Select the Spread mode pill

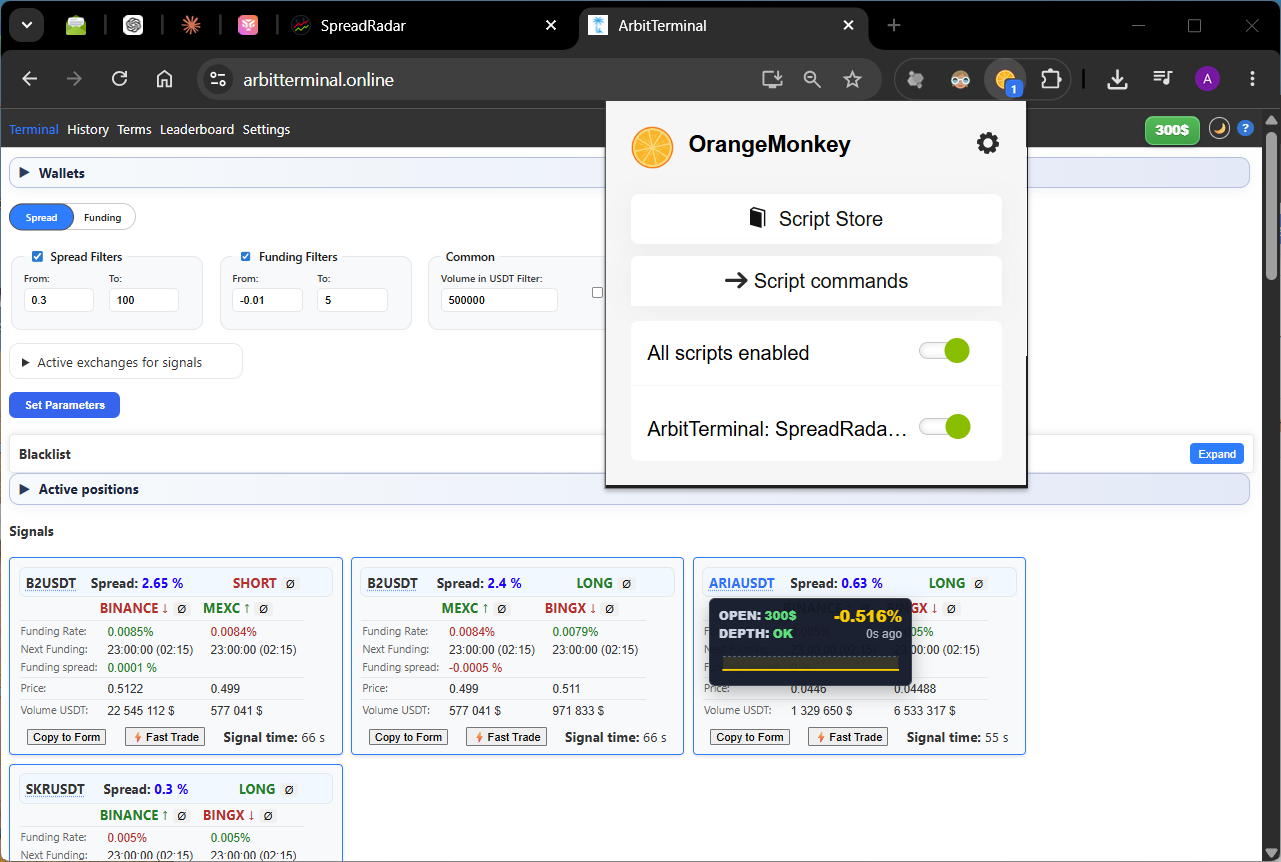click(x=41, y=217)
